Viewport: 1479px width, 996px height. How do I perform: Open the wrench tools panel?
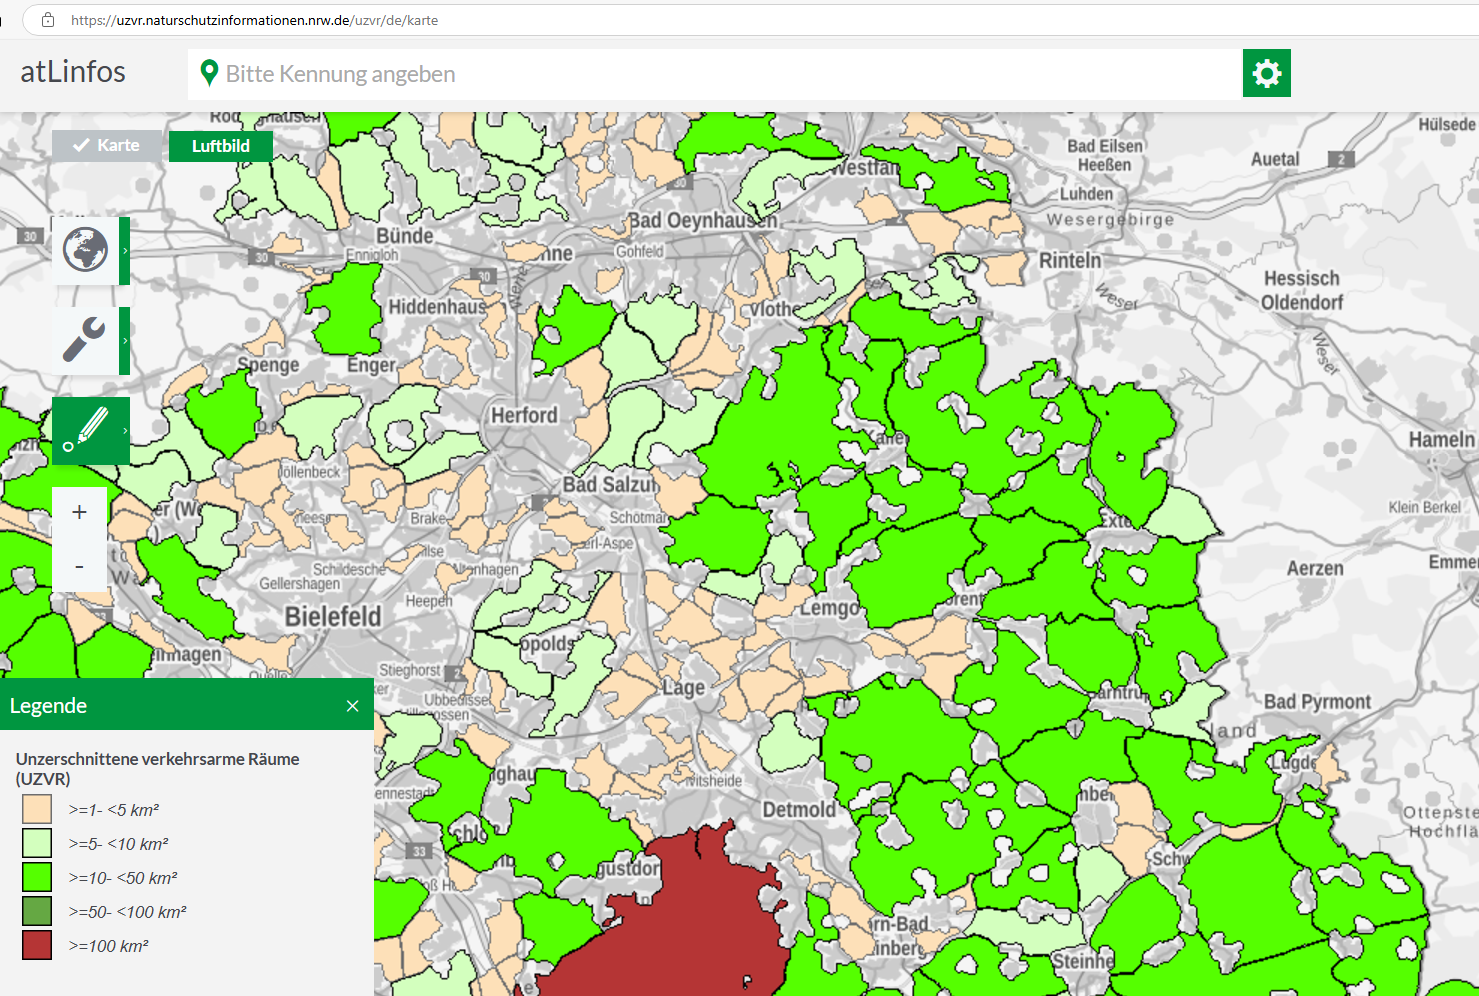[x=86, y=341]
